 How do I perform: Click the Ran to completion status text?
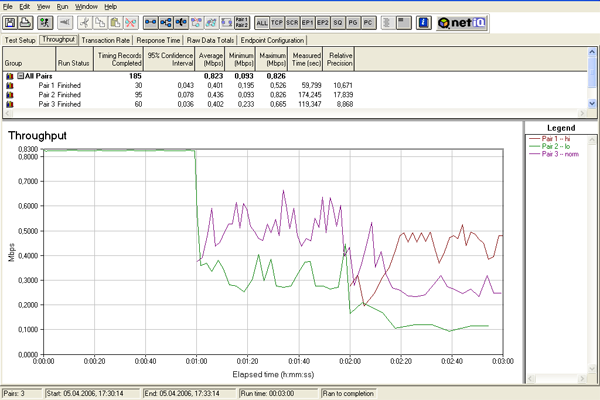(348, 393)
